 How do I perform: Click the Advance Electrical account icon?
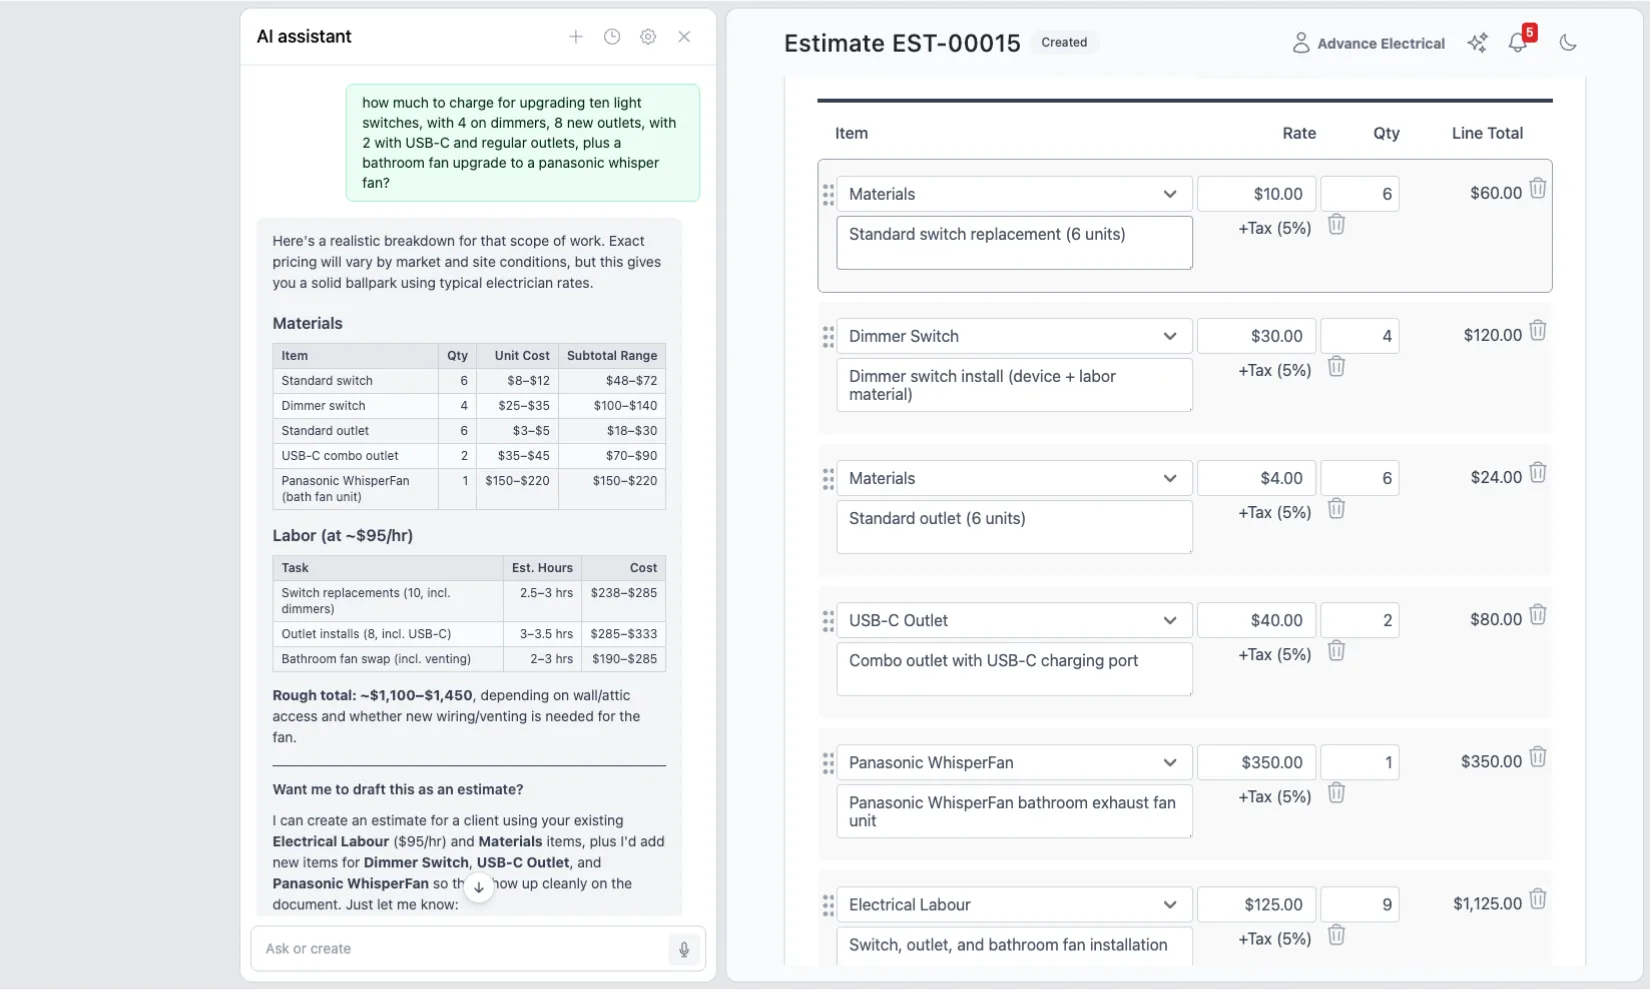coord(1301,43)
